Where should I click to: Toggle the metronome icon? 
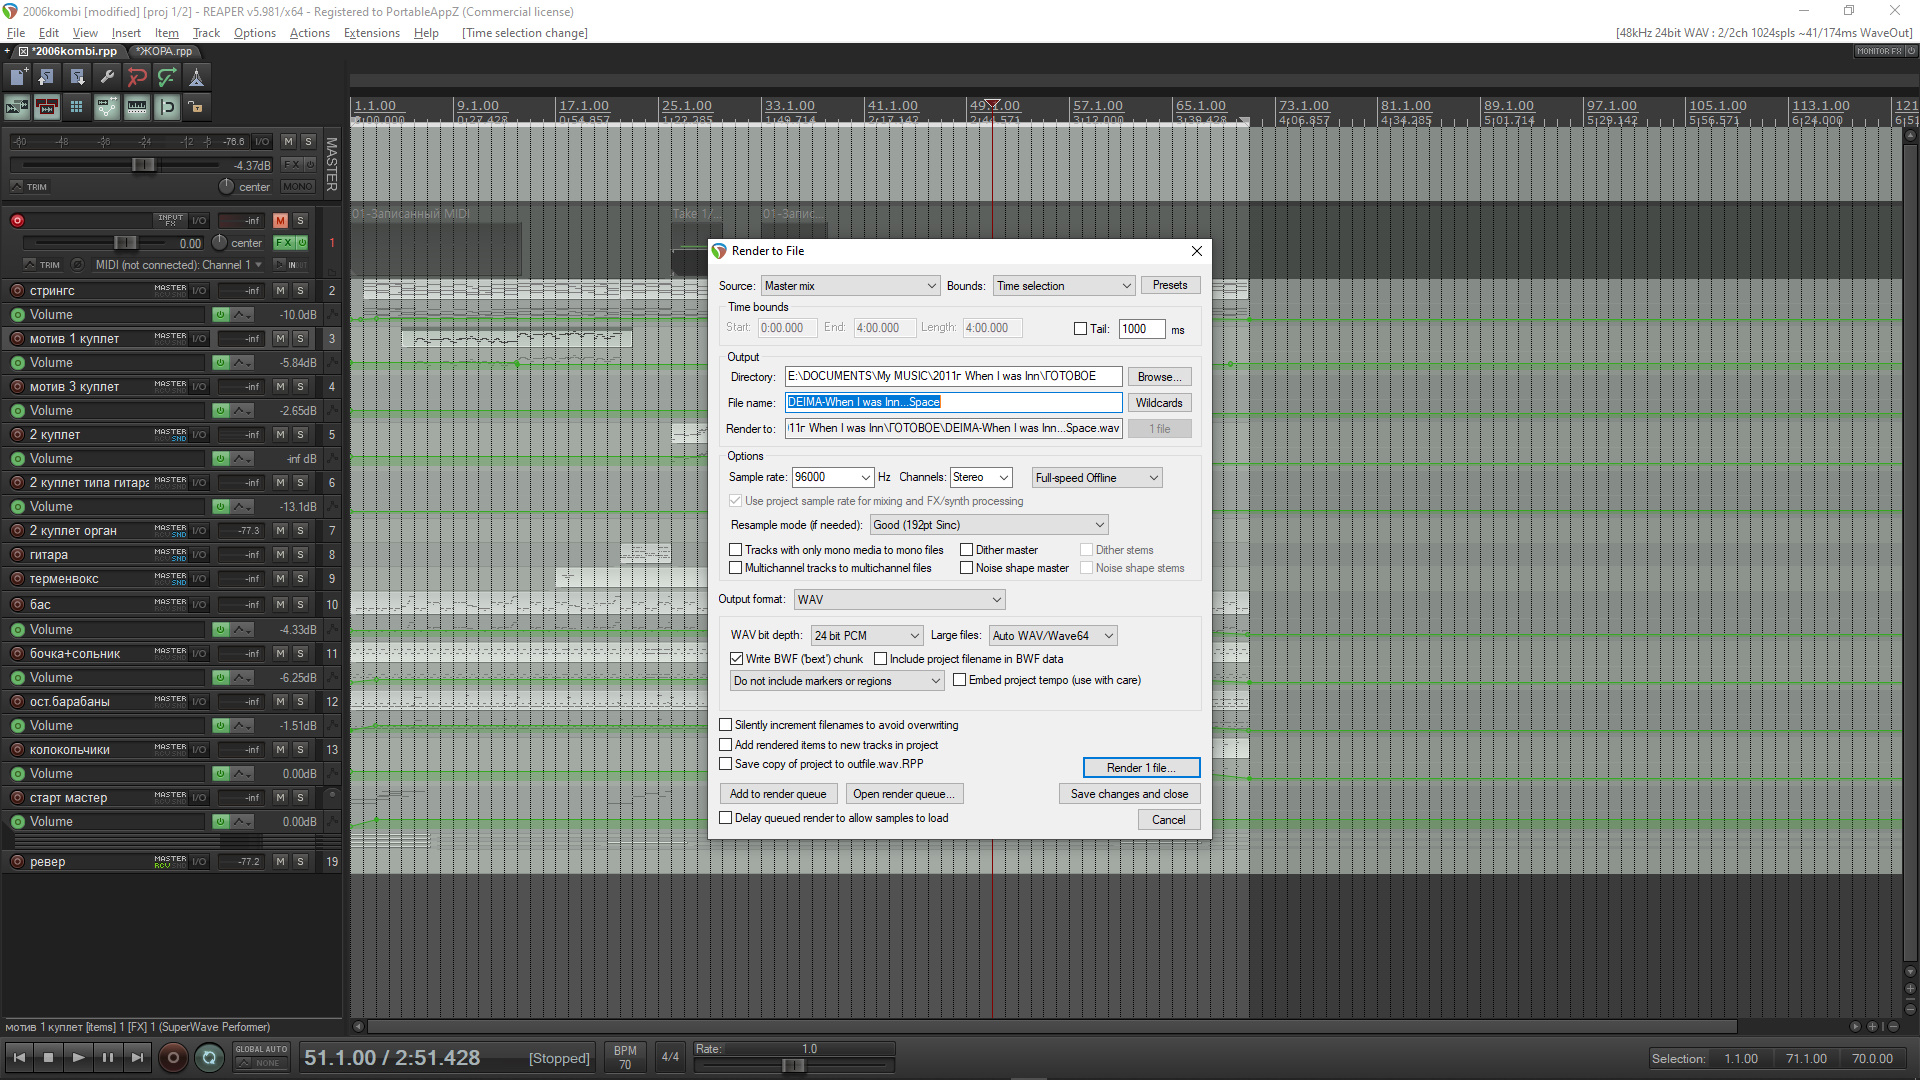[197, 77]
